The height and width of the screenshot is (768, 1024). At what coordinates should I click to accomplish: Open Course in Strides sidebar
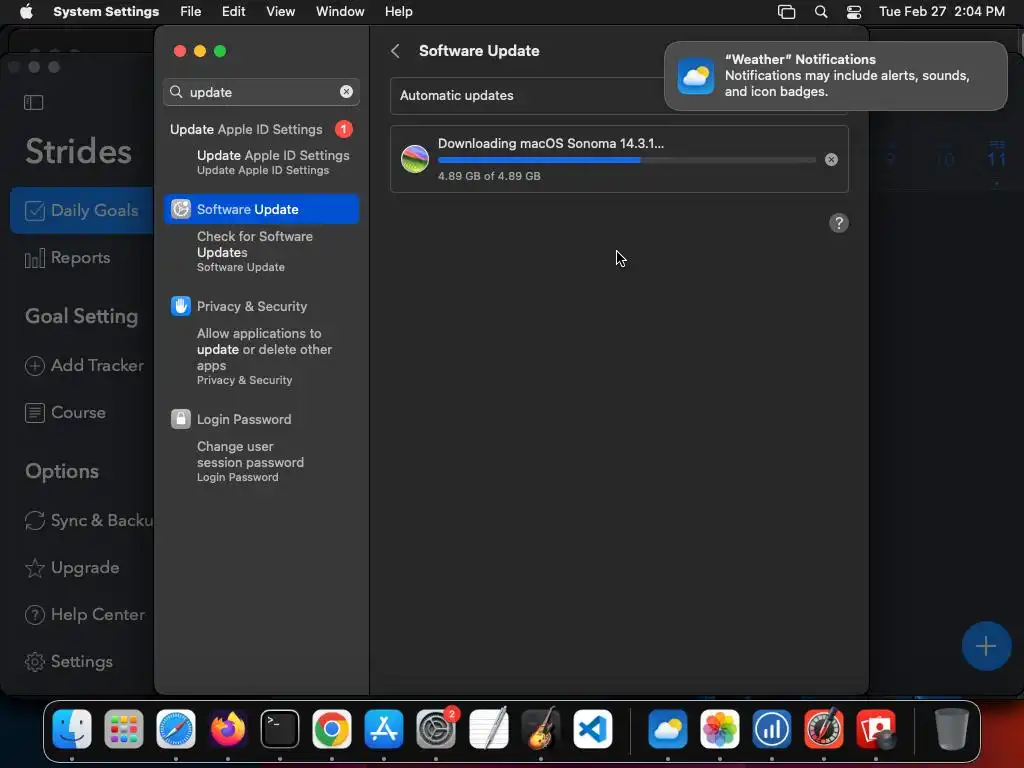pyautogui.click(x=65, y=412)
